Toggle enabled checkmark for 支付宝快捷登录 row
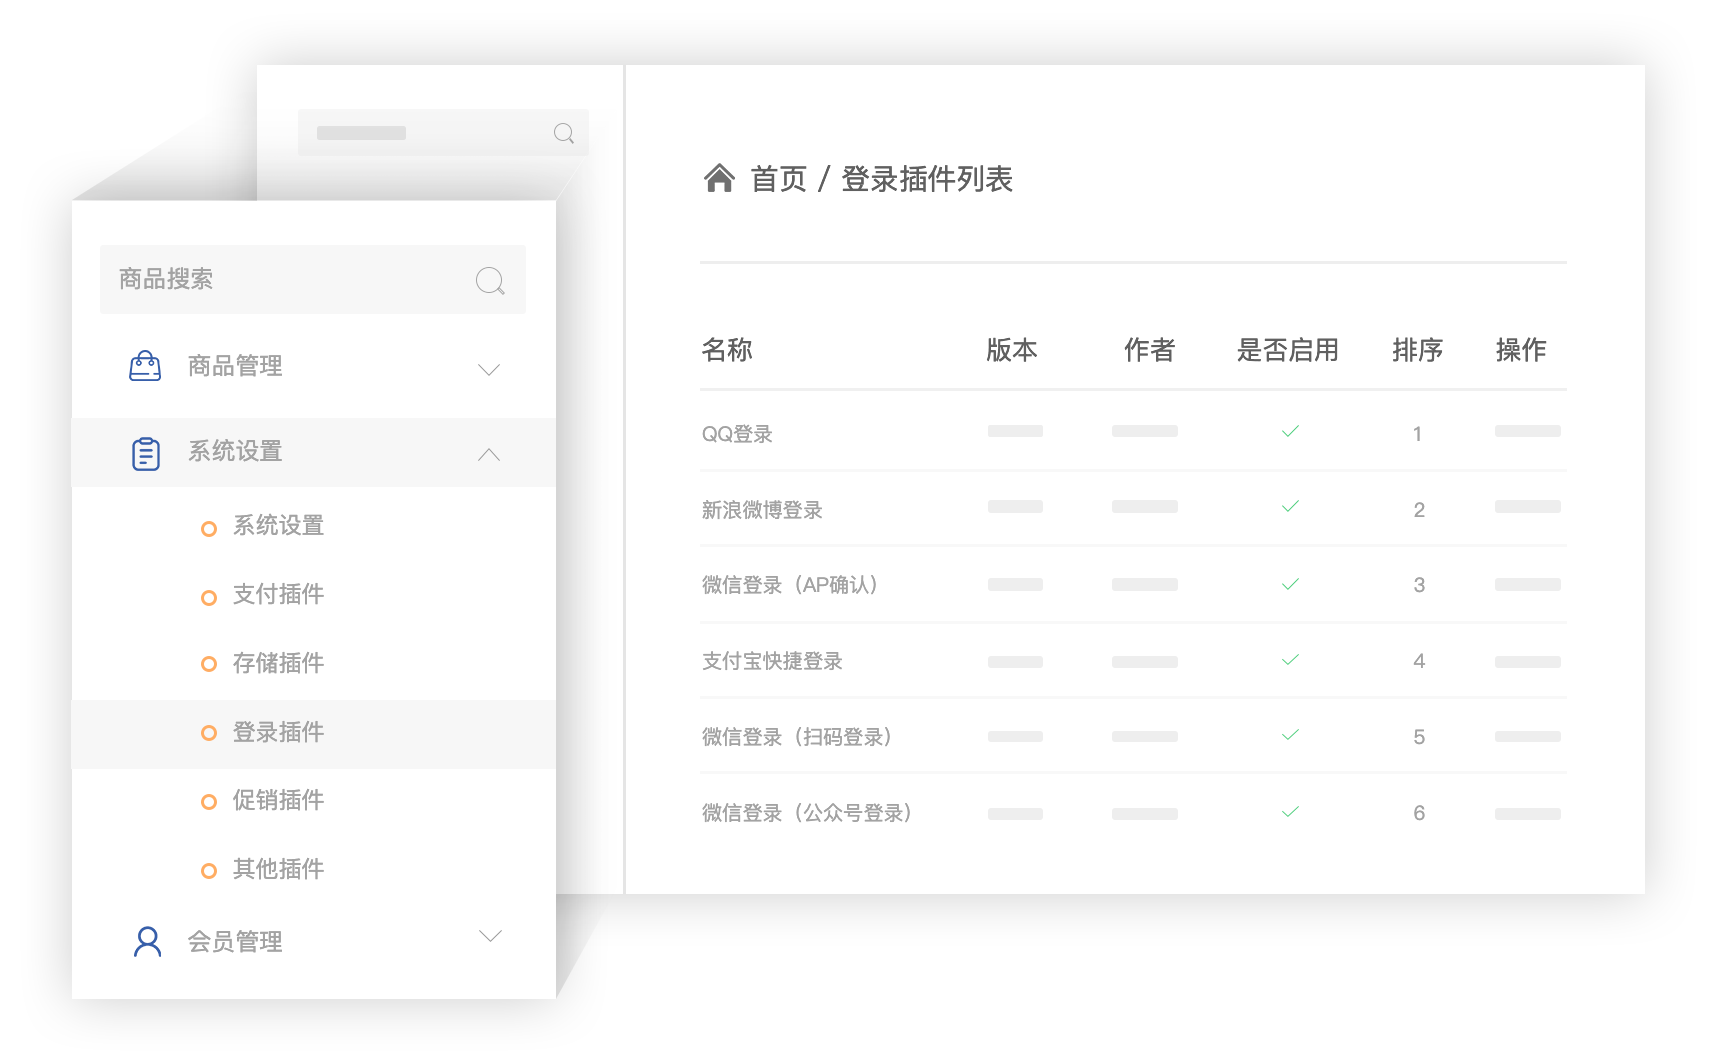The width and height of the screenshot is (1722, 1056). [x=1290, y=660]
